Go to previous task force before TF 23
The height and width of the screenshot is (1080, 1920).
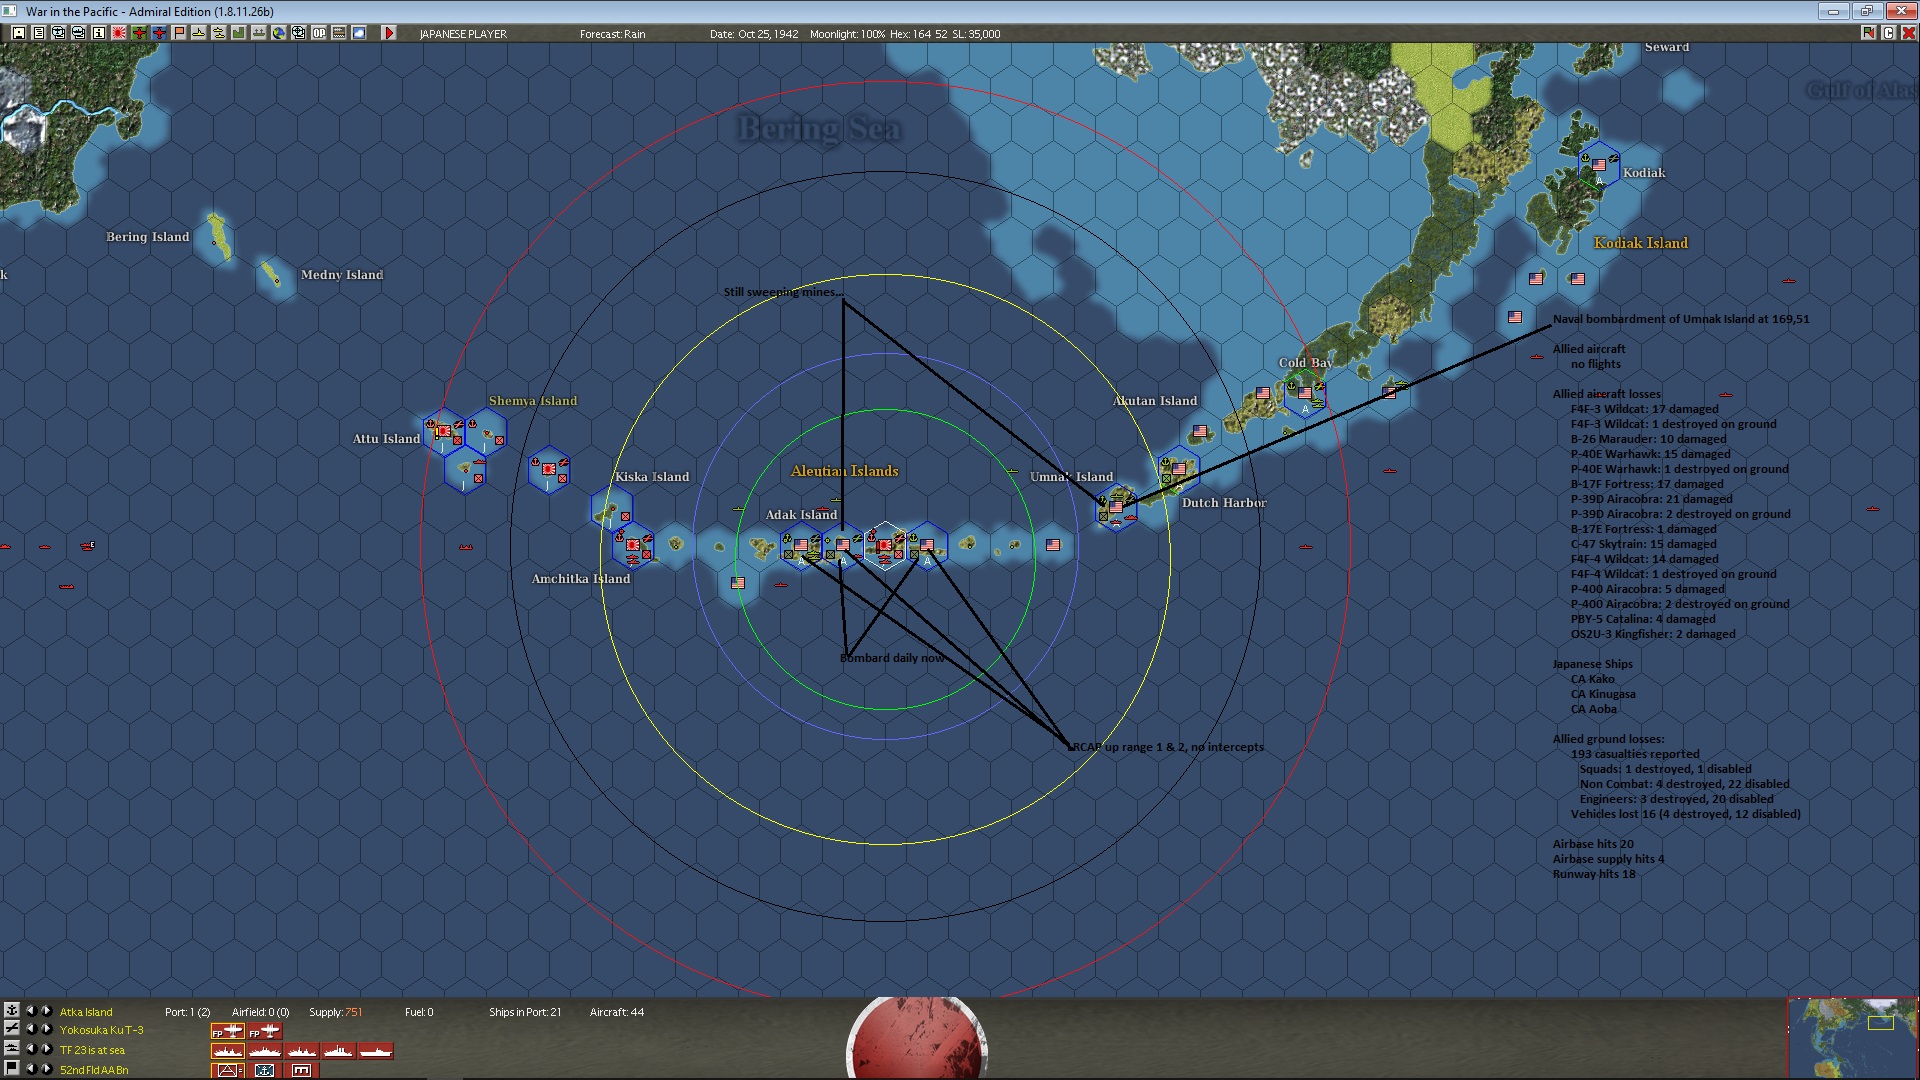[30, 1049]
